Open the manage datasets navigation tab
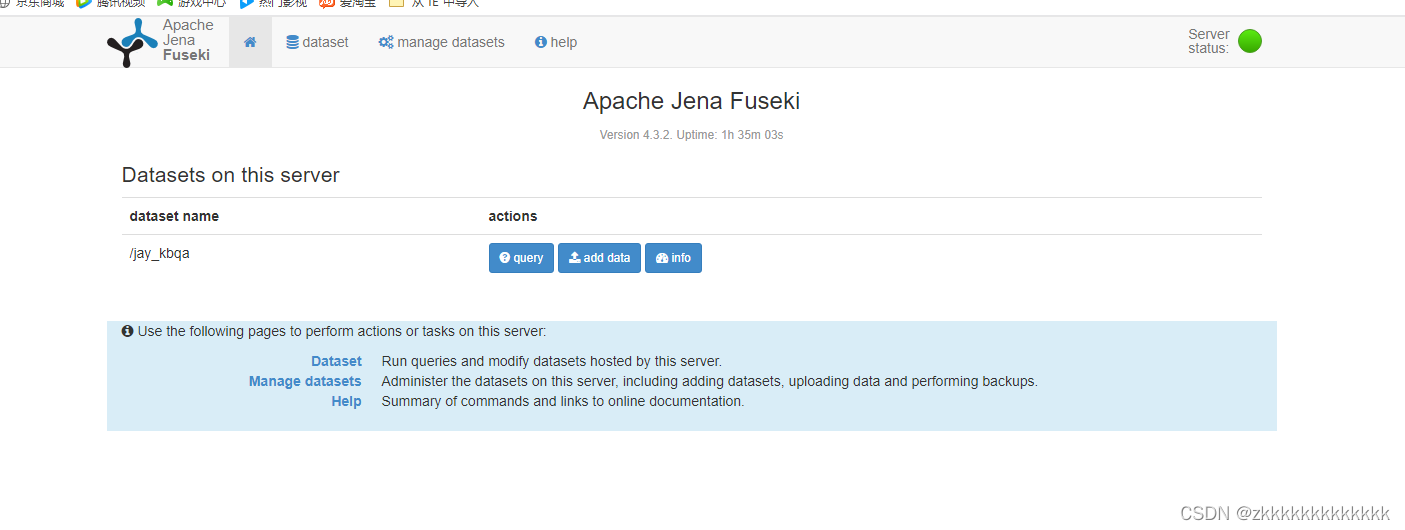The height and width of the screenshot is (530, 1405). (x=442, y=42)
